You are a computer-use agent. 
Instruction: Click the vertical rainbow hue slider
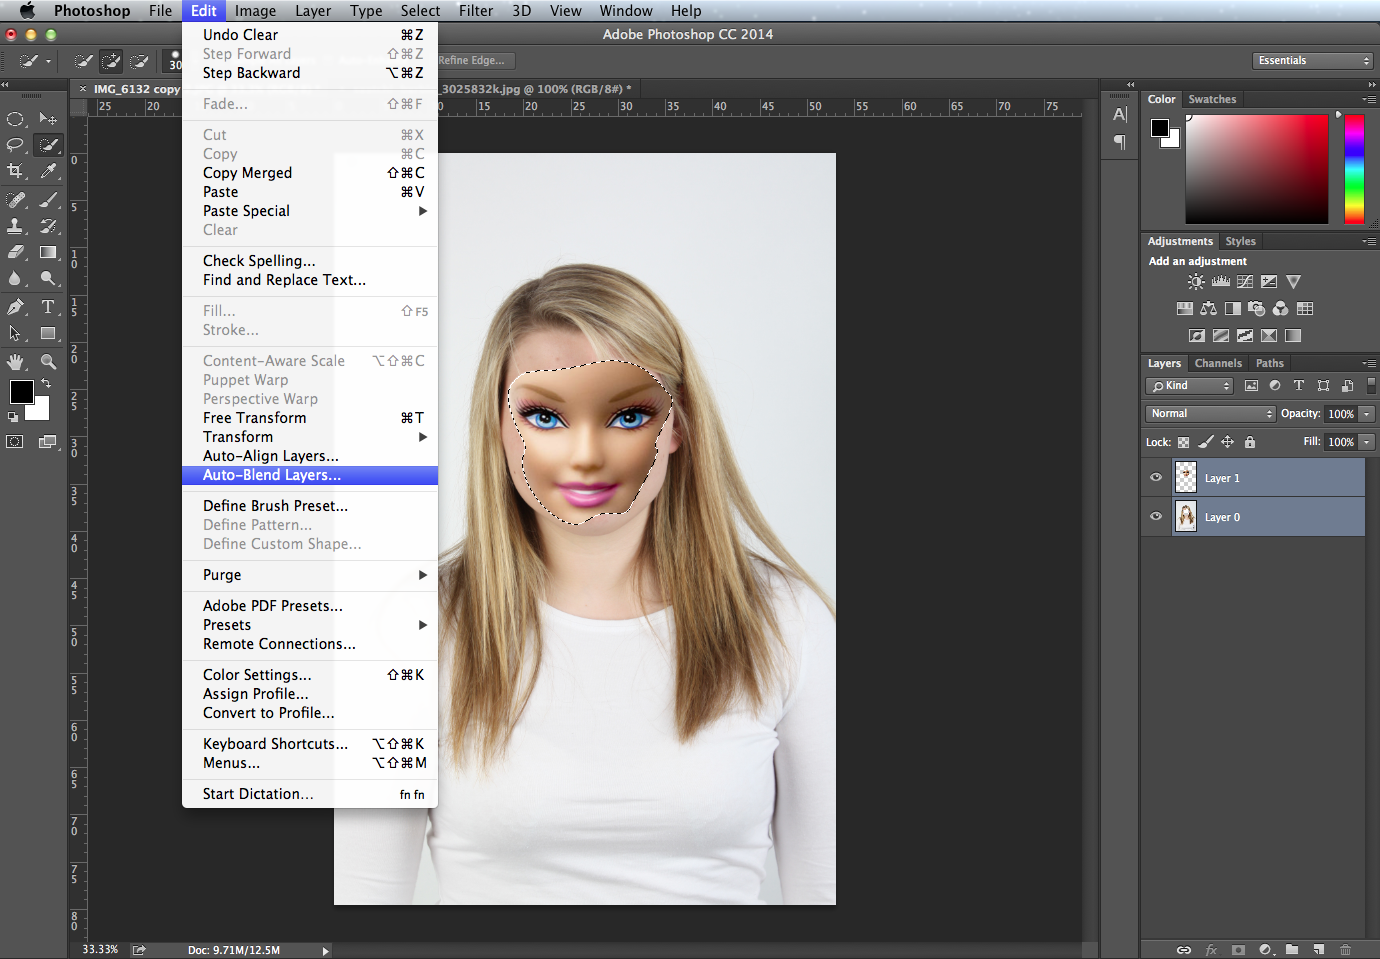point(1354,168)
